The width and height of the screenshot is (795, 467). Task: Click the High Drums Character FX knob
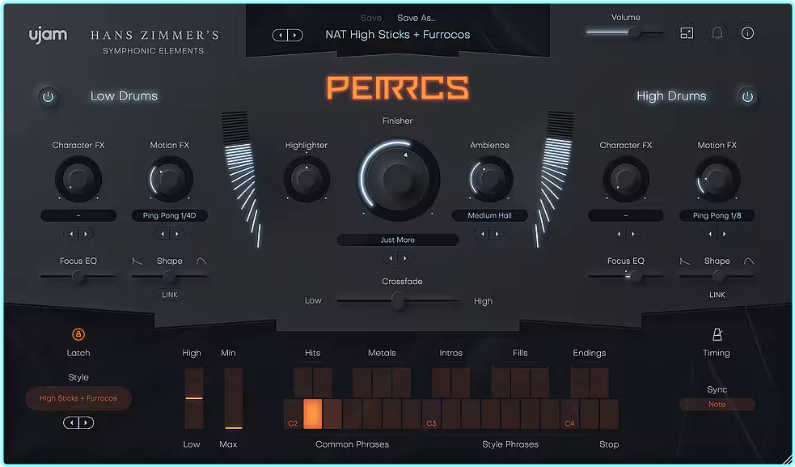coord(626,179)
